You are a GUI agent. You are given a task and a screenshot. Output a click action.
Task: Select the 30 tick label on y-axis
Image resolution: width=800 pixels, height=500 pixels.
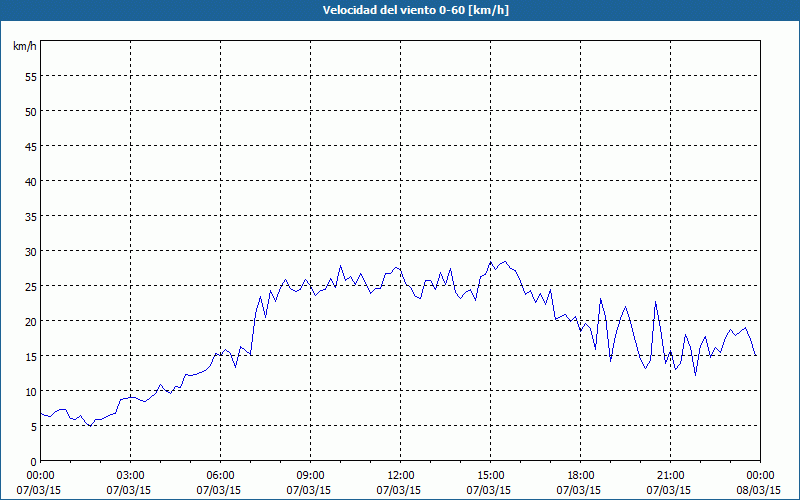coord(31,252)
